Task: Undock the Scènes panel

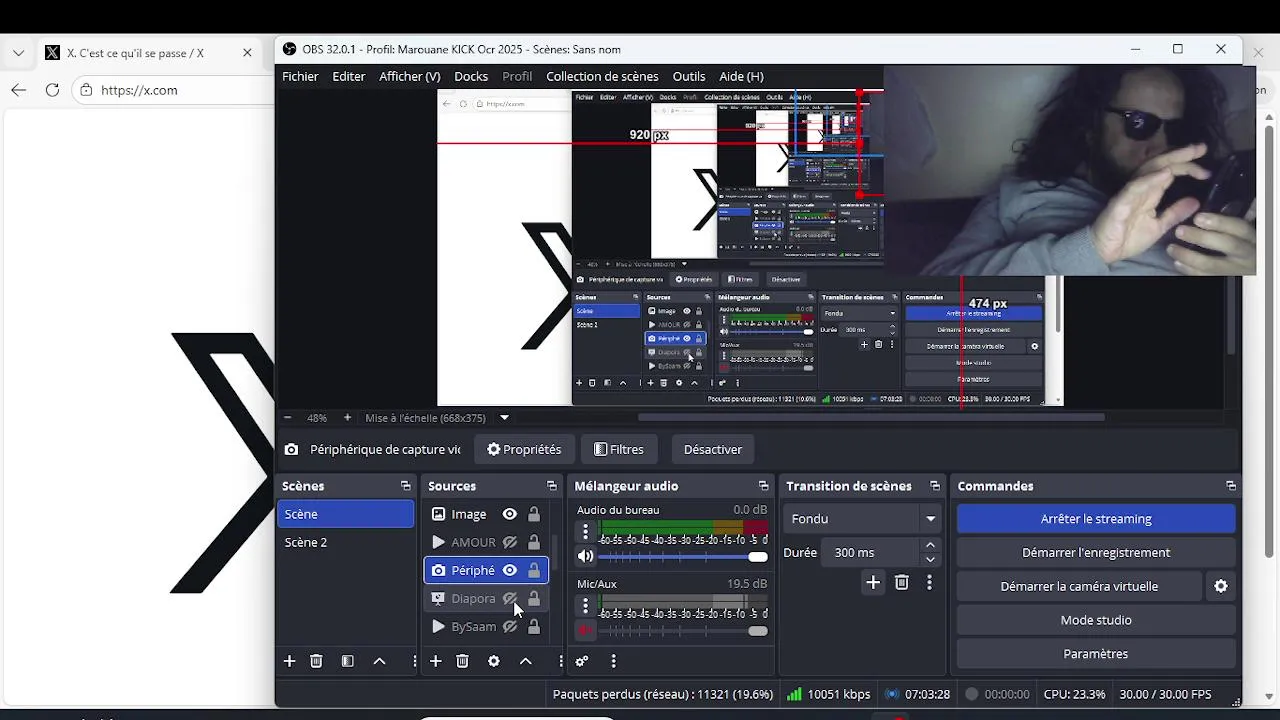Action: pos(405,486)
